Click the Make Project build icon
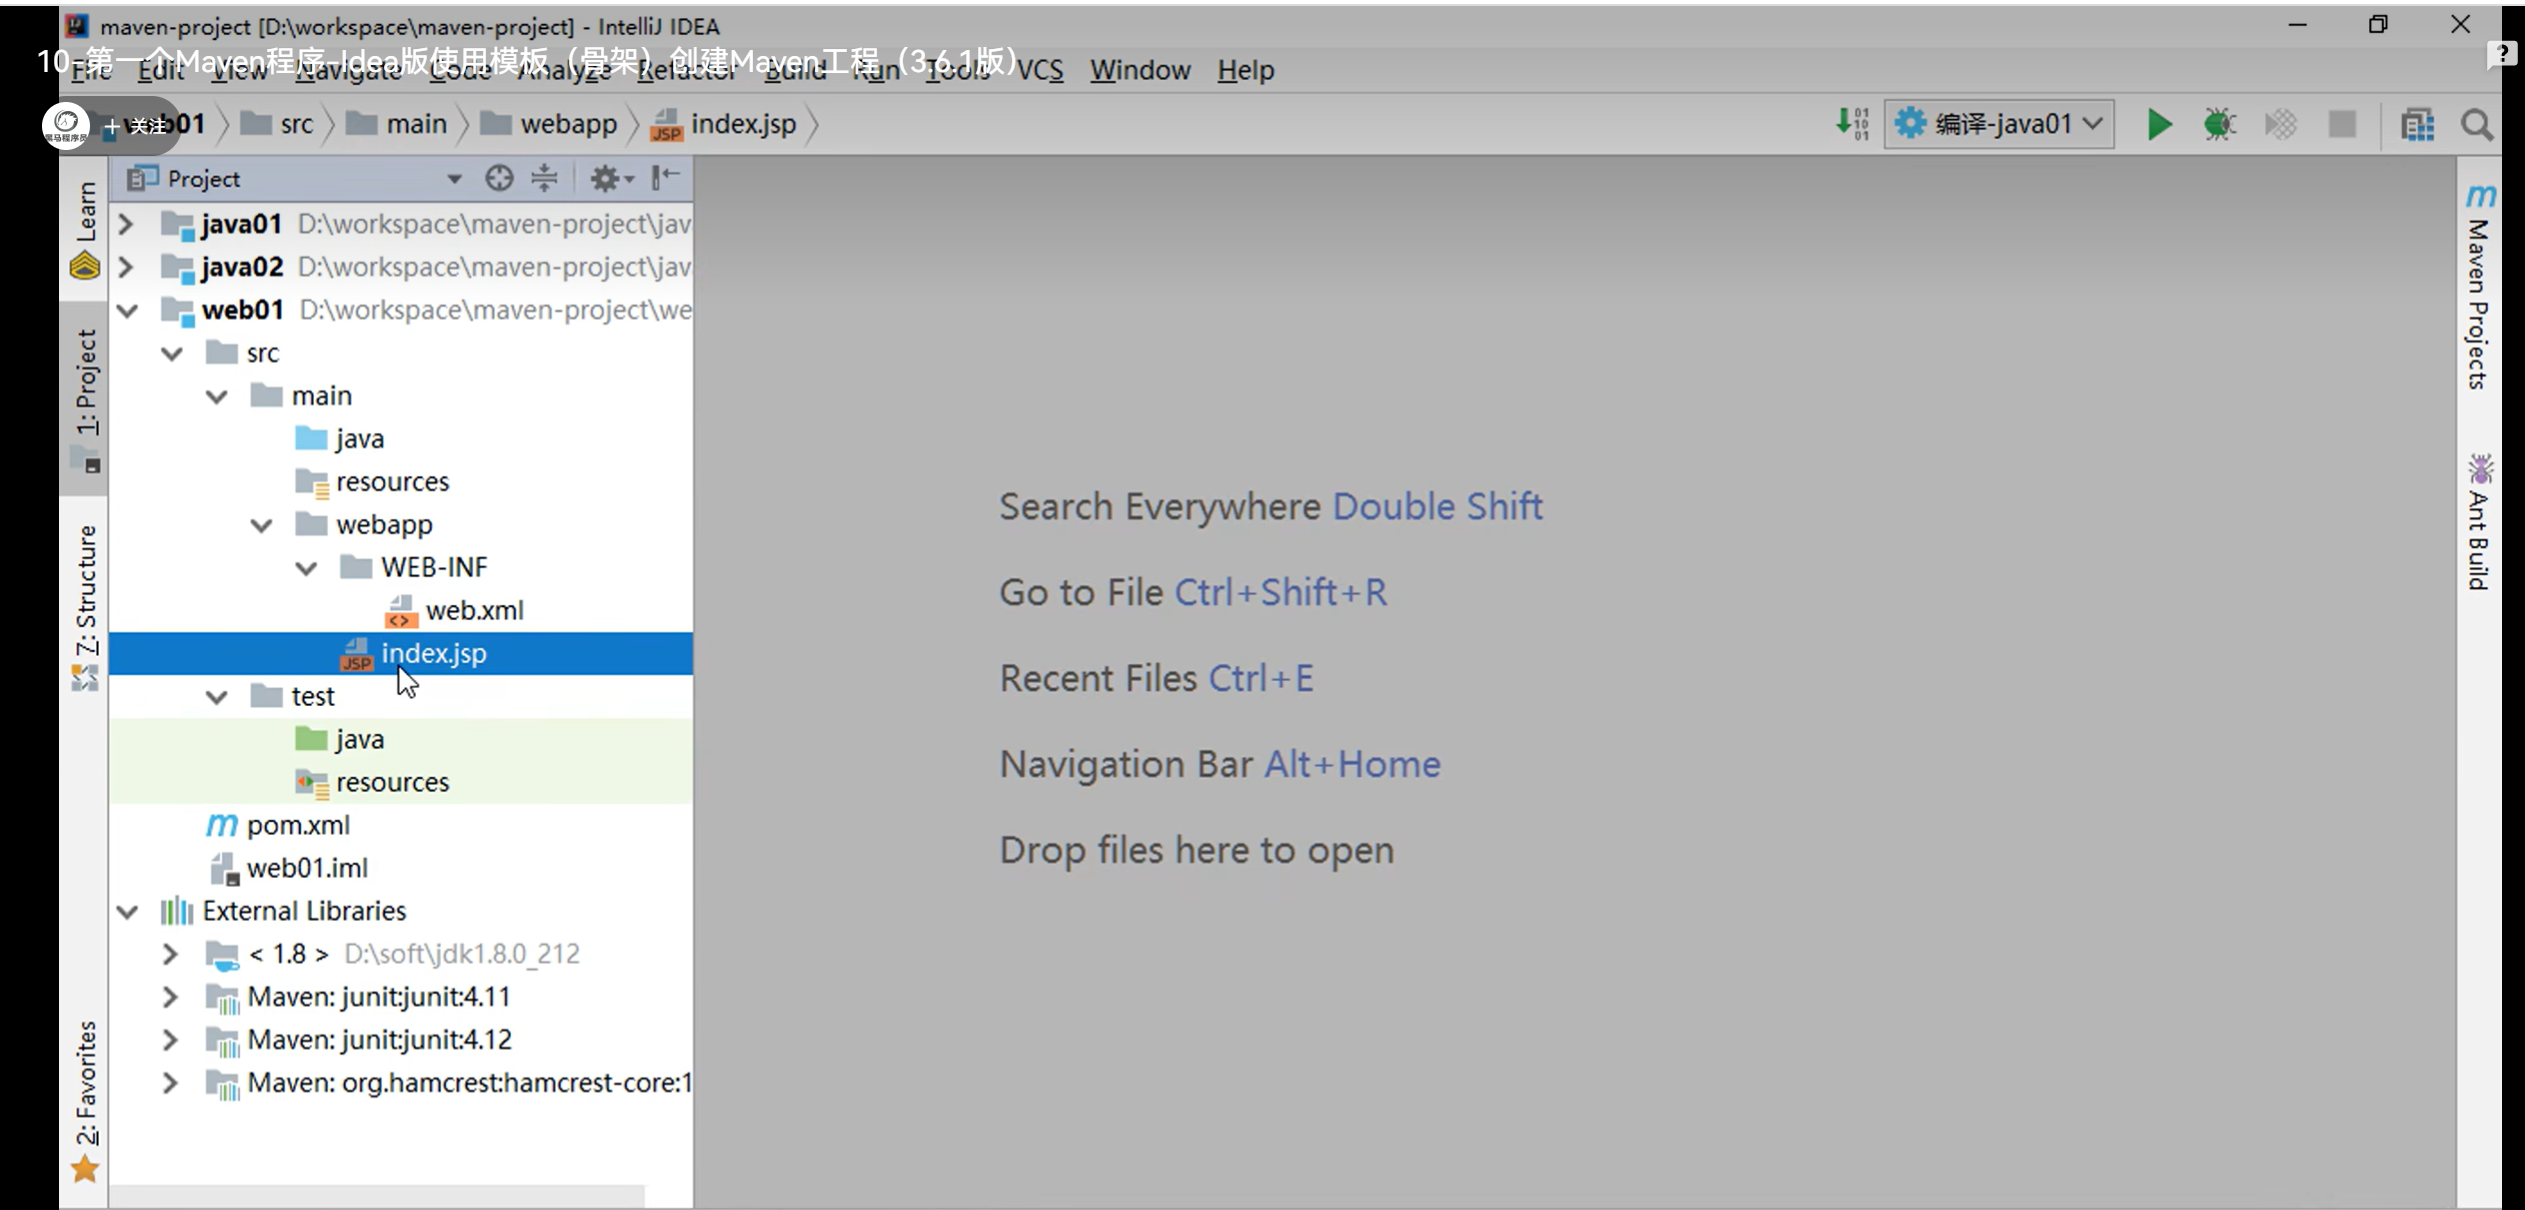The image size is (2525, 1210). click(x=1852, y=125)
